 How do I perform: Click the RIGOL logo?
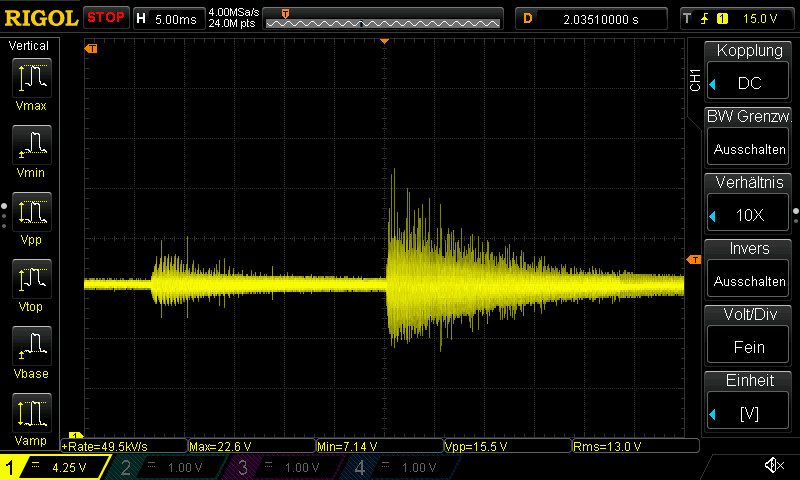click(40, 18)
